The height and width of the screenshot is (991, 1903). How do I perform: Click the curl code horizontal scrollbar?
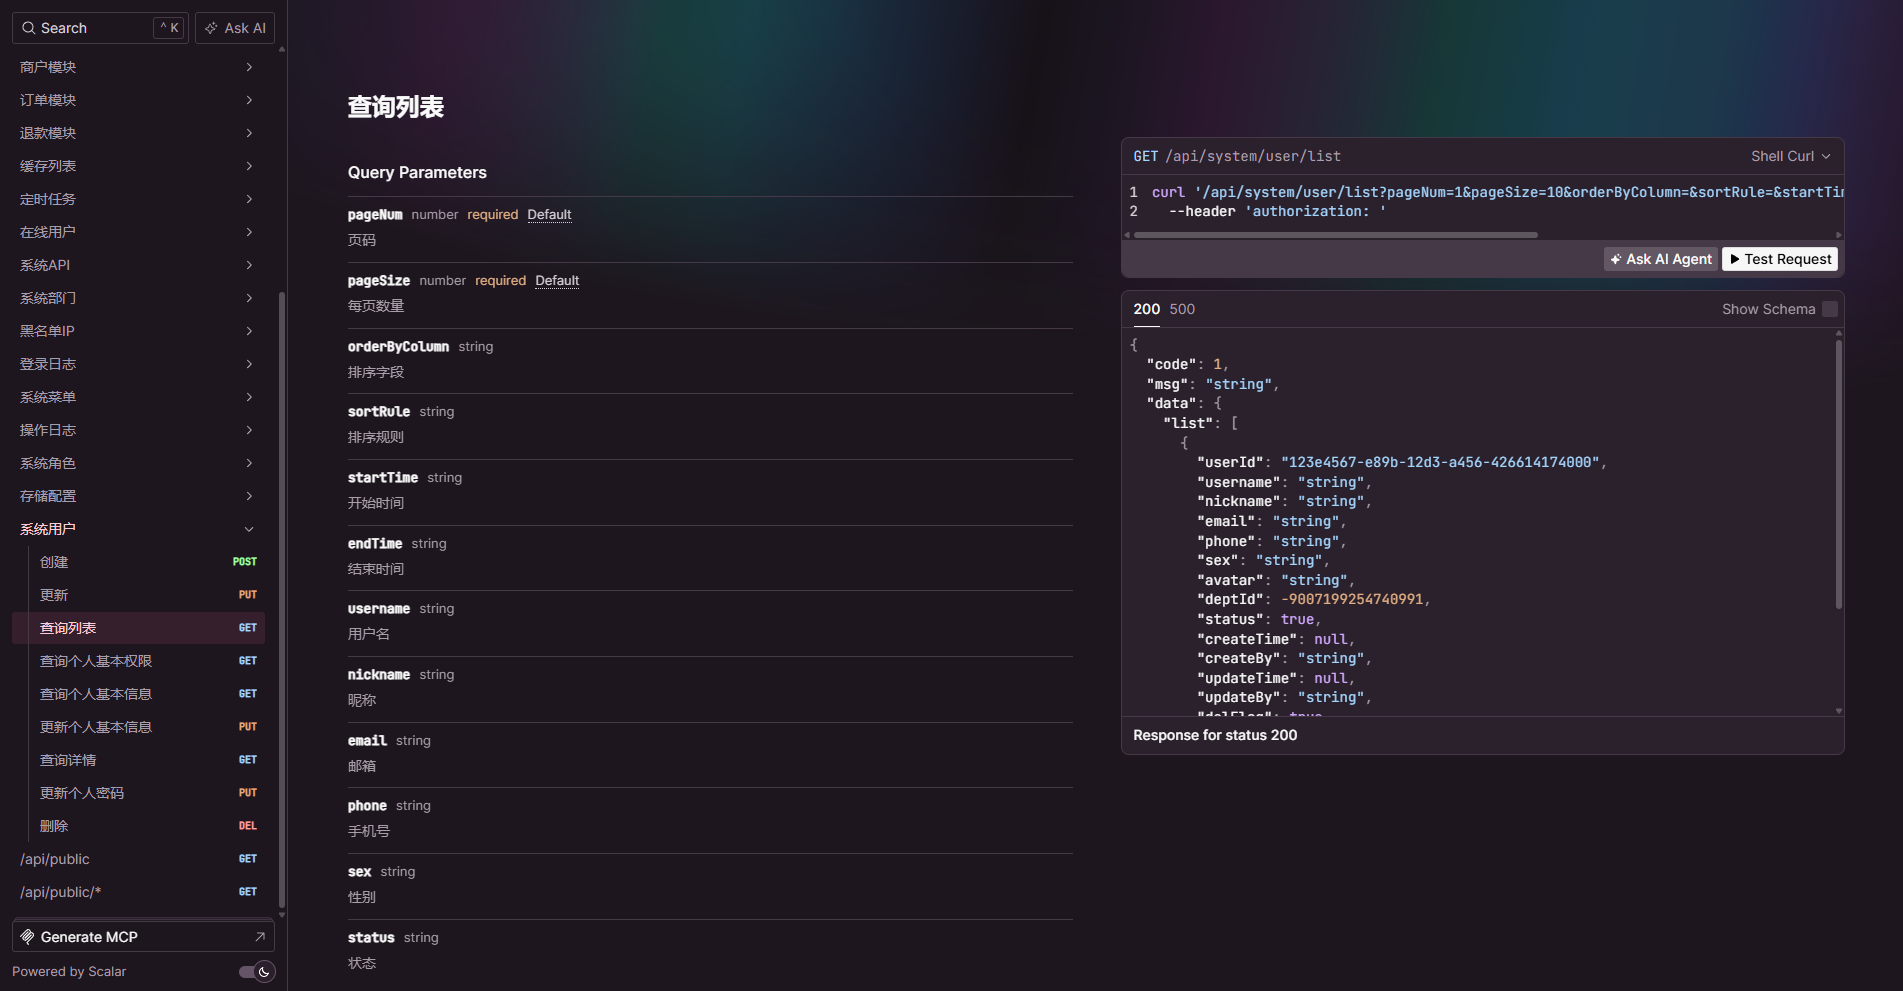pos(1335,235)
